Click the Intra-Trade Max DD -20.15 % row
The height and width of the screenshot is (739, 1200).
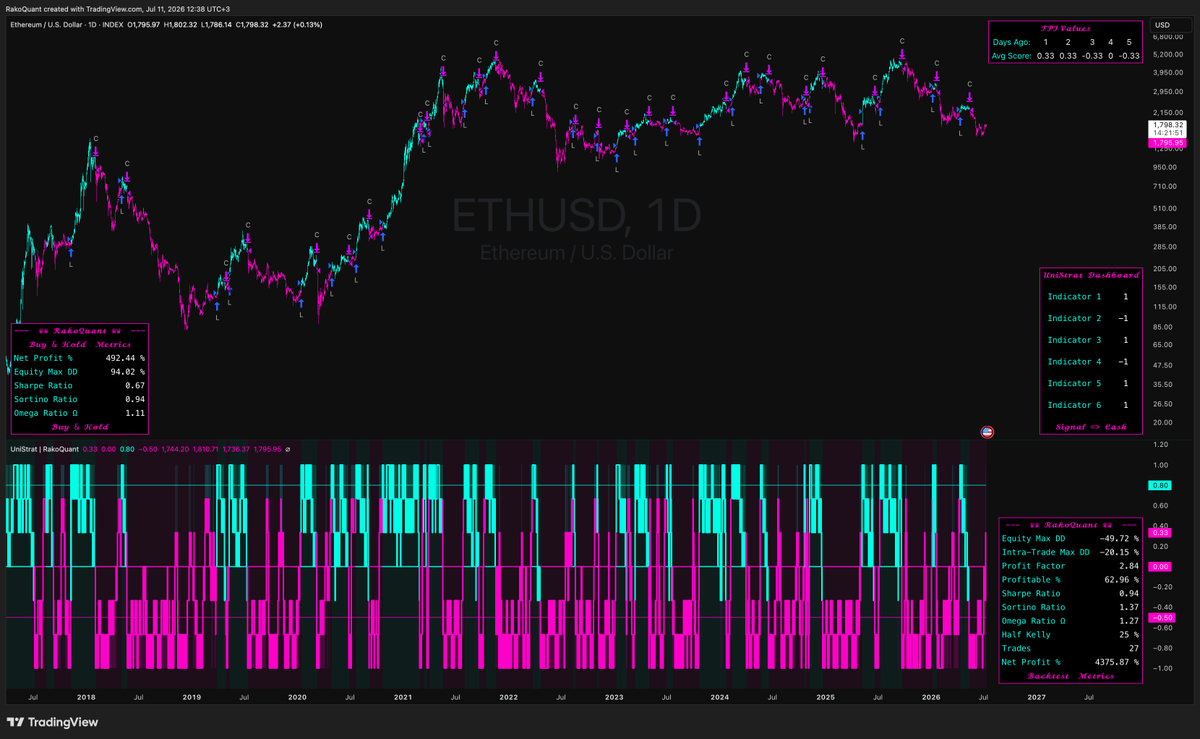pos(1070,552)
